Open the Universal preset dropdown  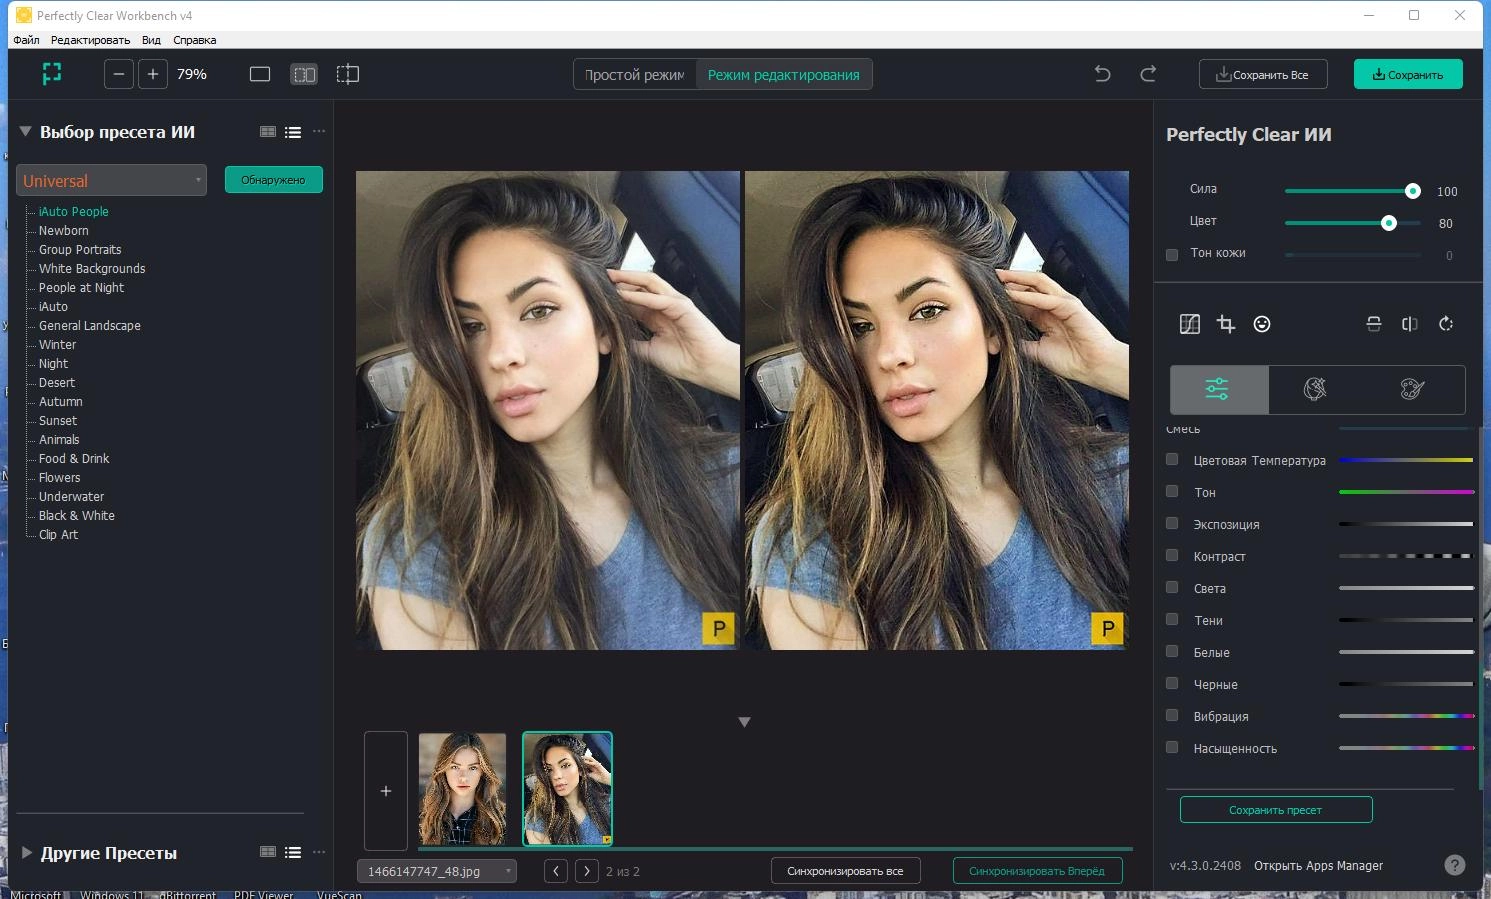click(112, 180)
